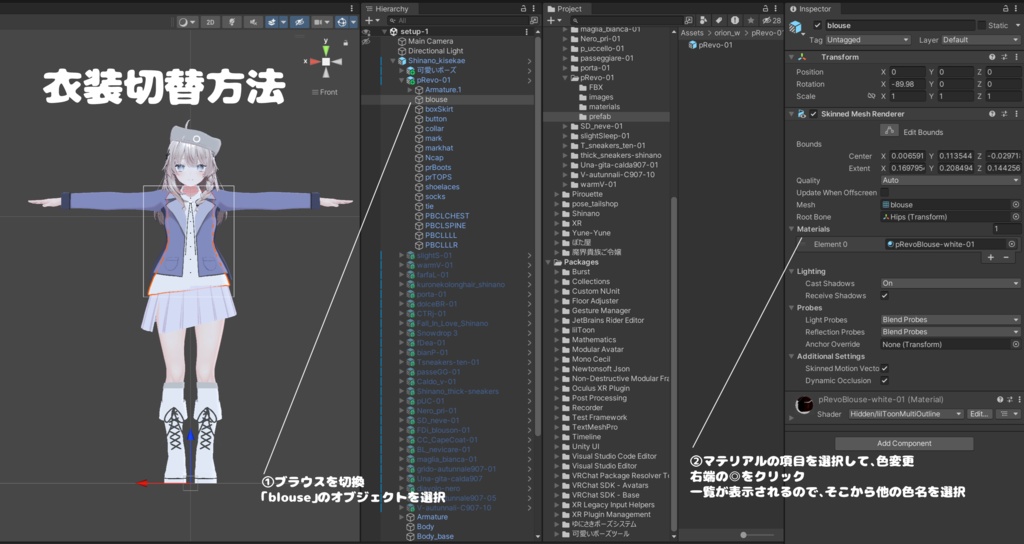Add material element with plus button

(x=991, y=257)
